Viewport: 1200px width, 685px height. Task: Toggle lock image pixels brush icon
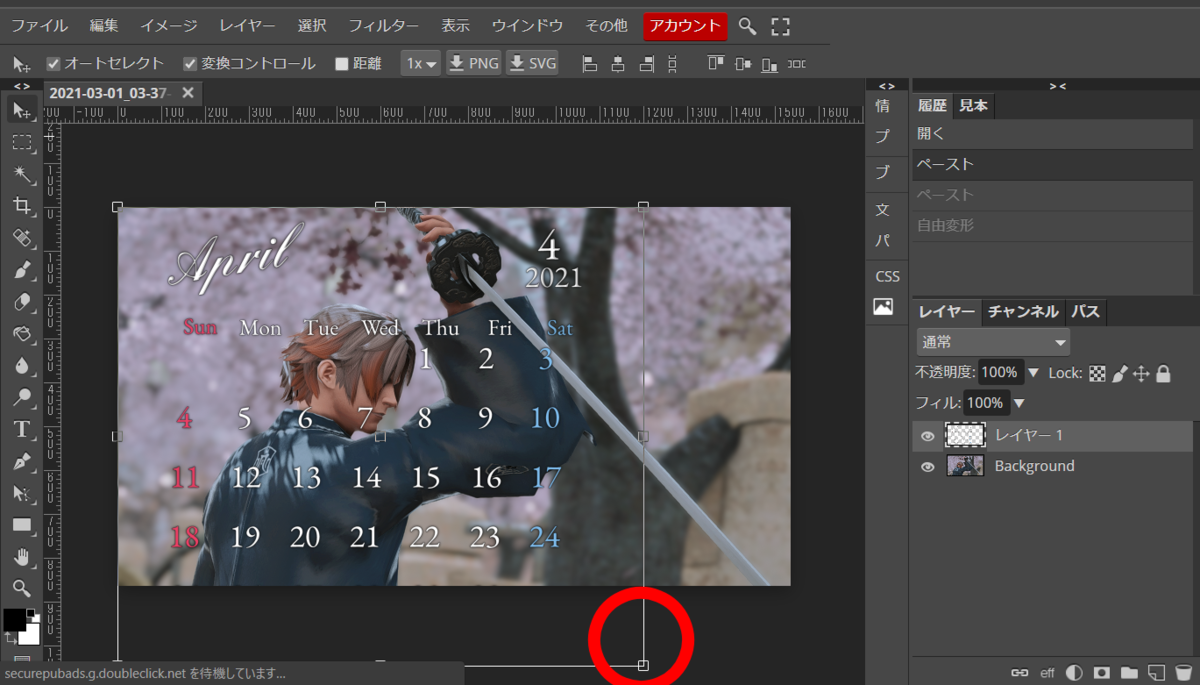(1120, 373)
